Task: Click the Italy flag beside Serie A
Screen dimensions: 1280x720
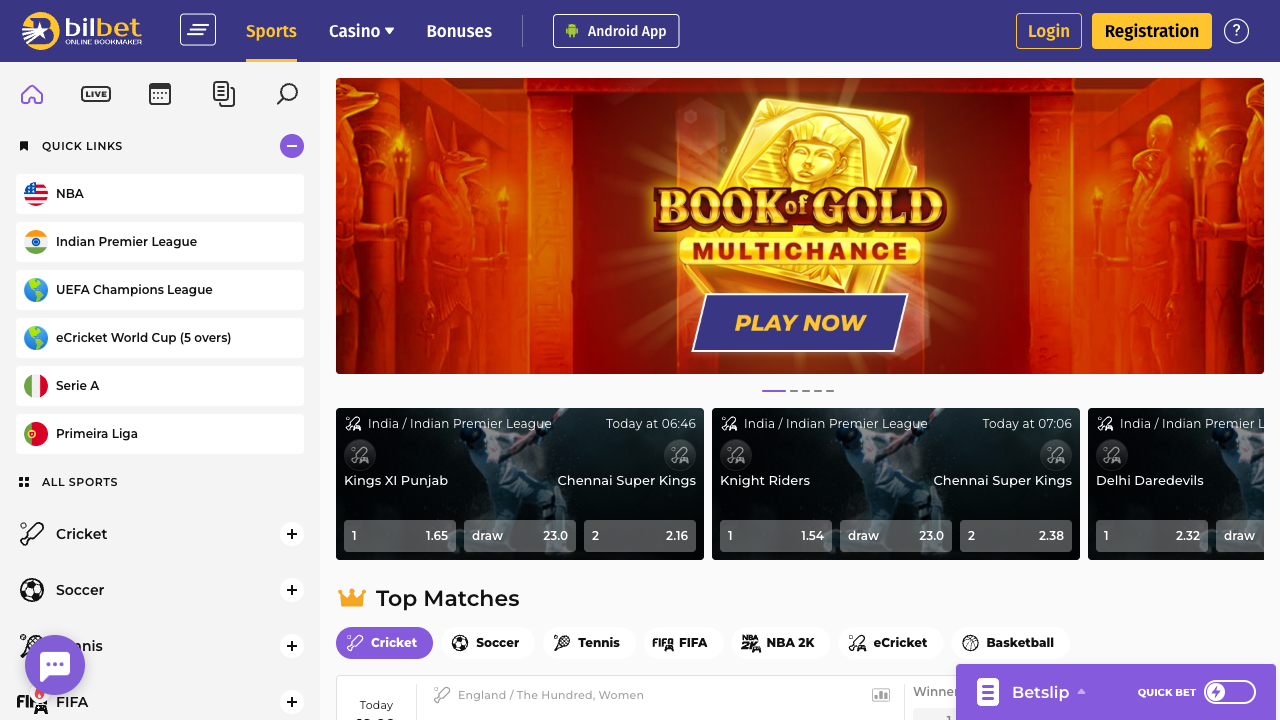Action: tap(36, 386)
